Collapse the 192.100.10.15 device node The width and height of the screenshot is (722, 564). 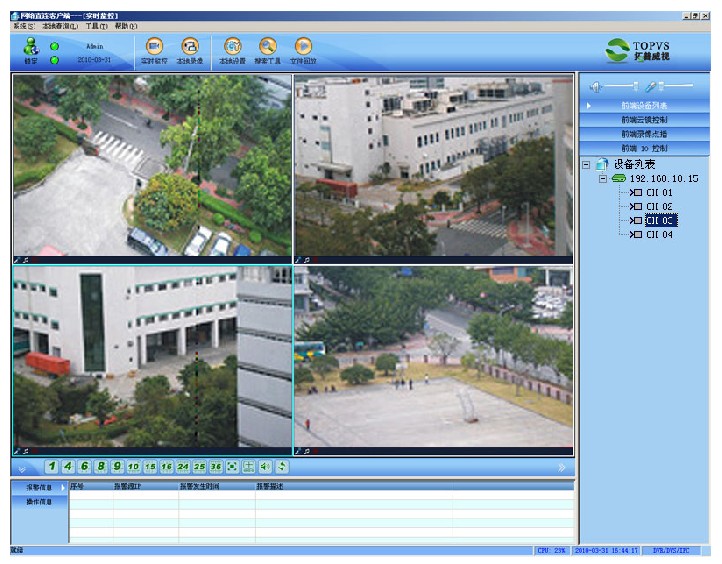click(x=603, y=179)
